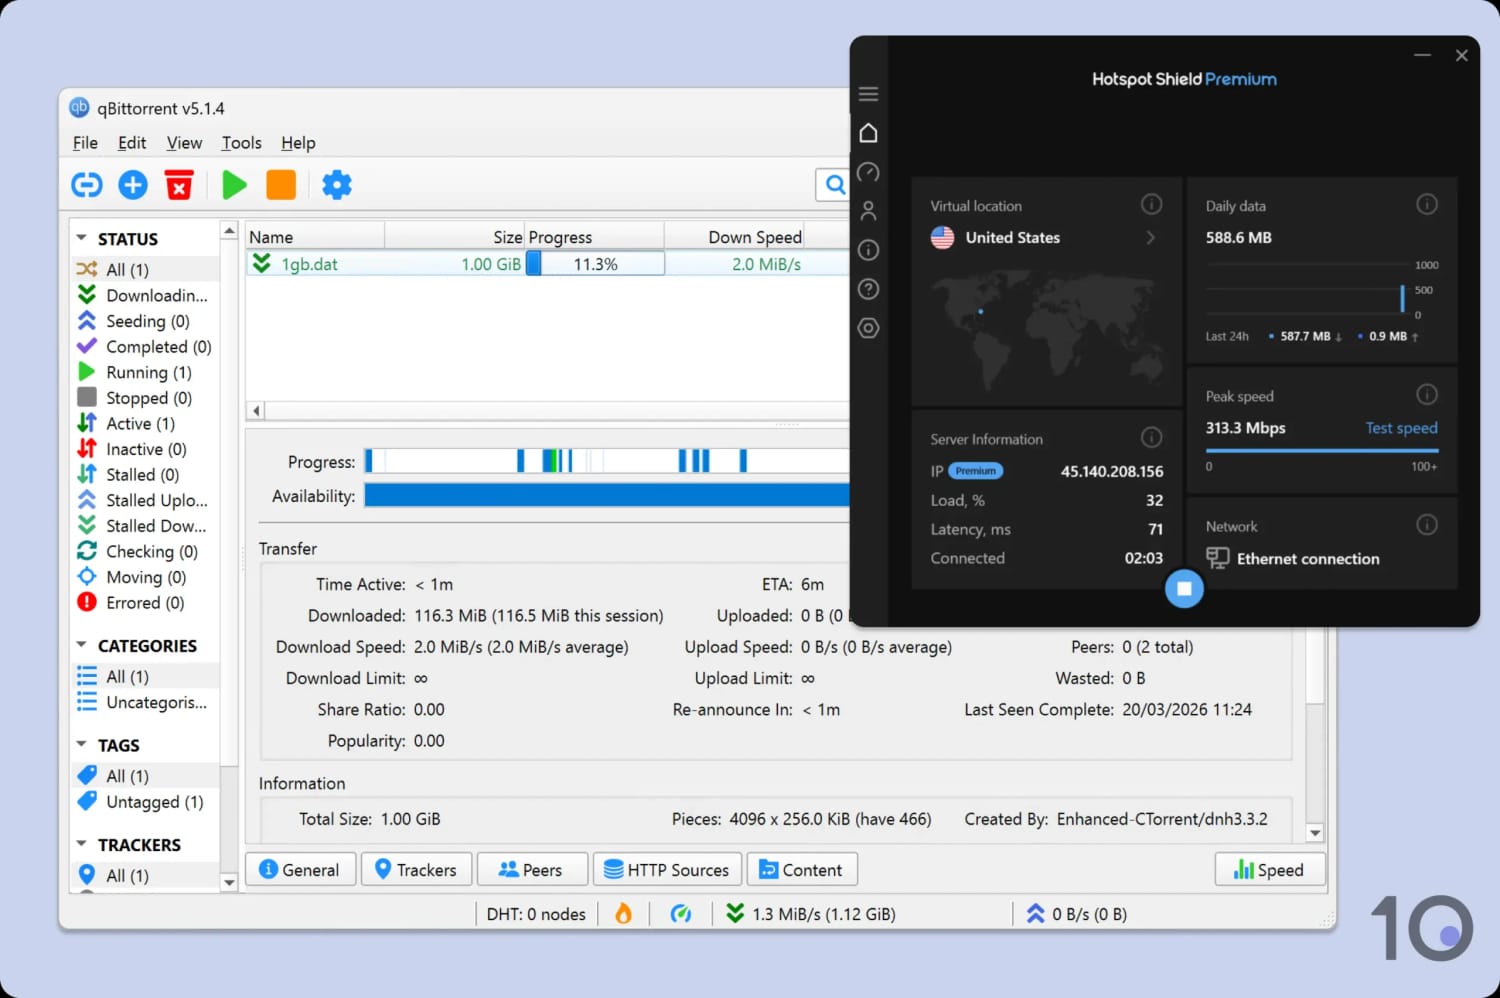Viewport: 1500px width, 998px height.
Task: Delete the selected torrent with the trash icon
Action: (179, 184)
